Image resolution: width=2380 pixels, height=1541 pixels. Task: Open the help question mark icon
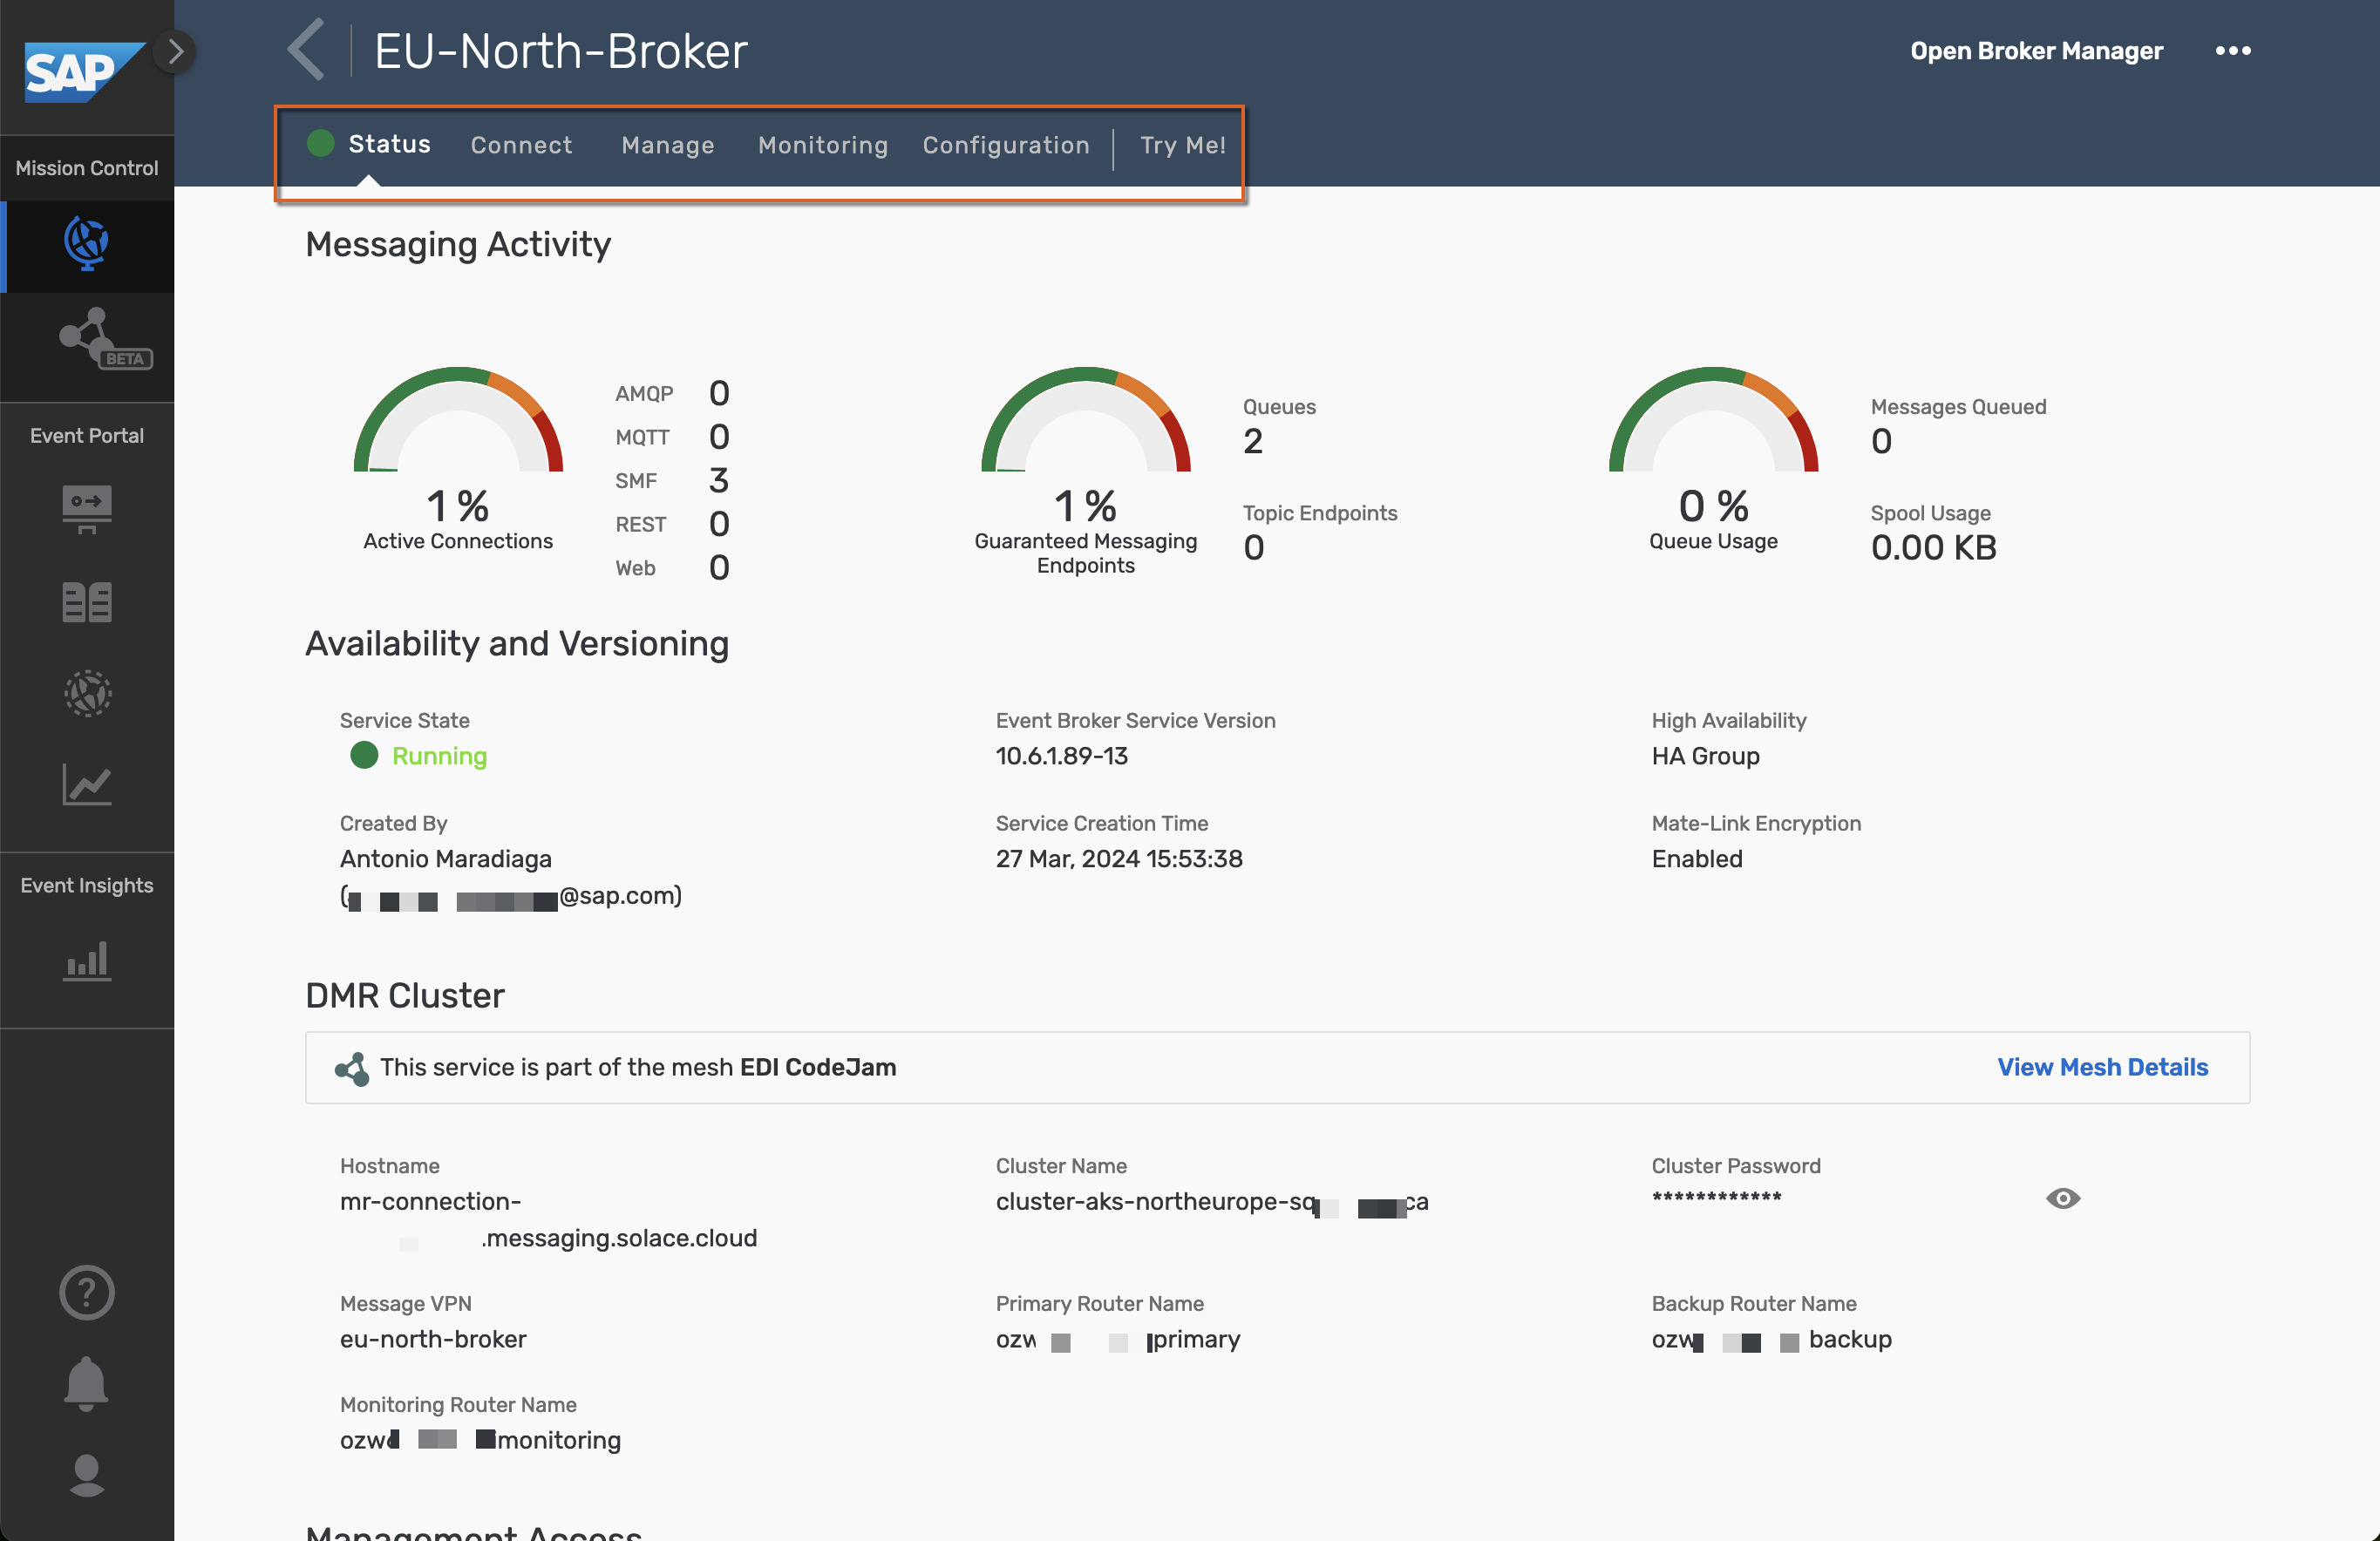point(87,1292)
